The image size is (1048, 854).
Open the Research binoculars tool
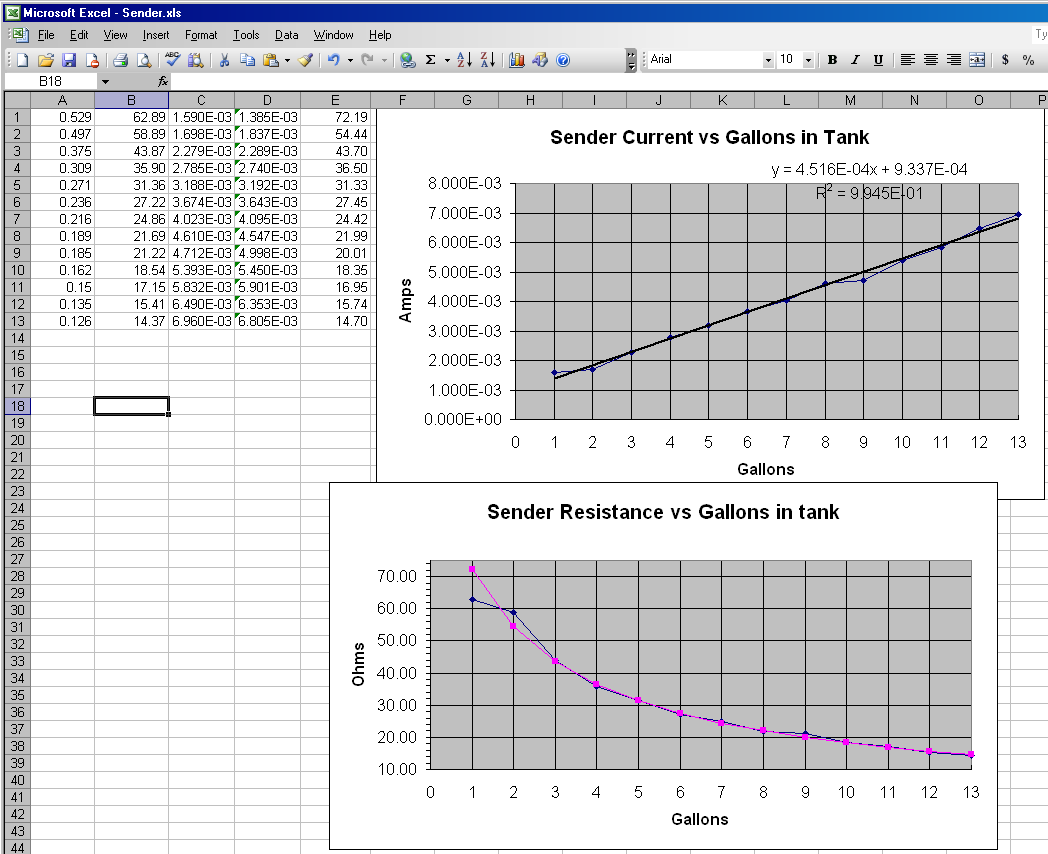(x=195, y=60)
